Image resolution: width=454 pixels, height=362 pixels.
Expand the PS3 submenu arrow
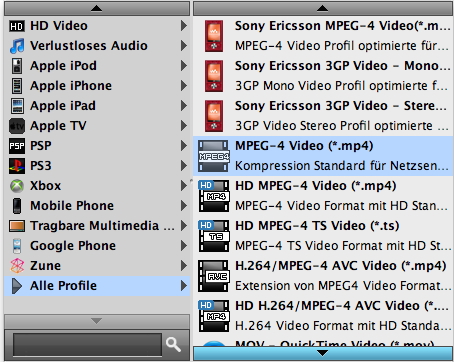click(x=184, y=166)
